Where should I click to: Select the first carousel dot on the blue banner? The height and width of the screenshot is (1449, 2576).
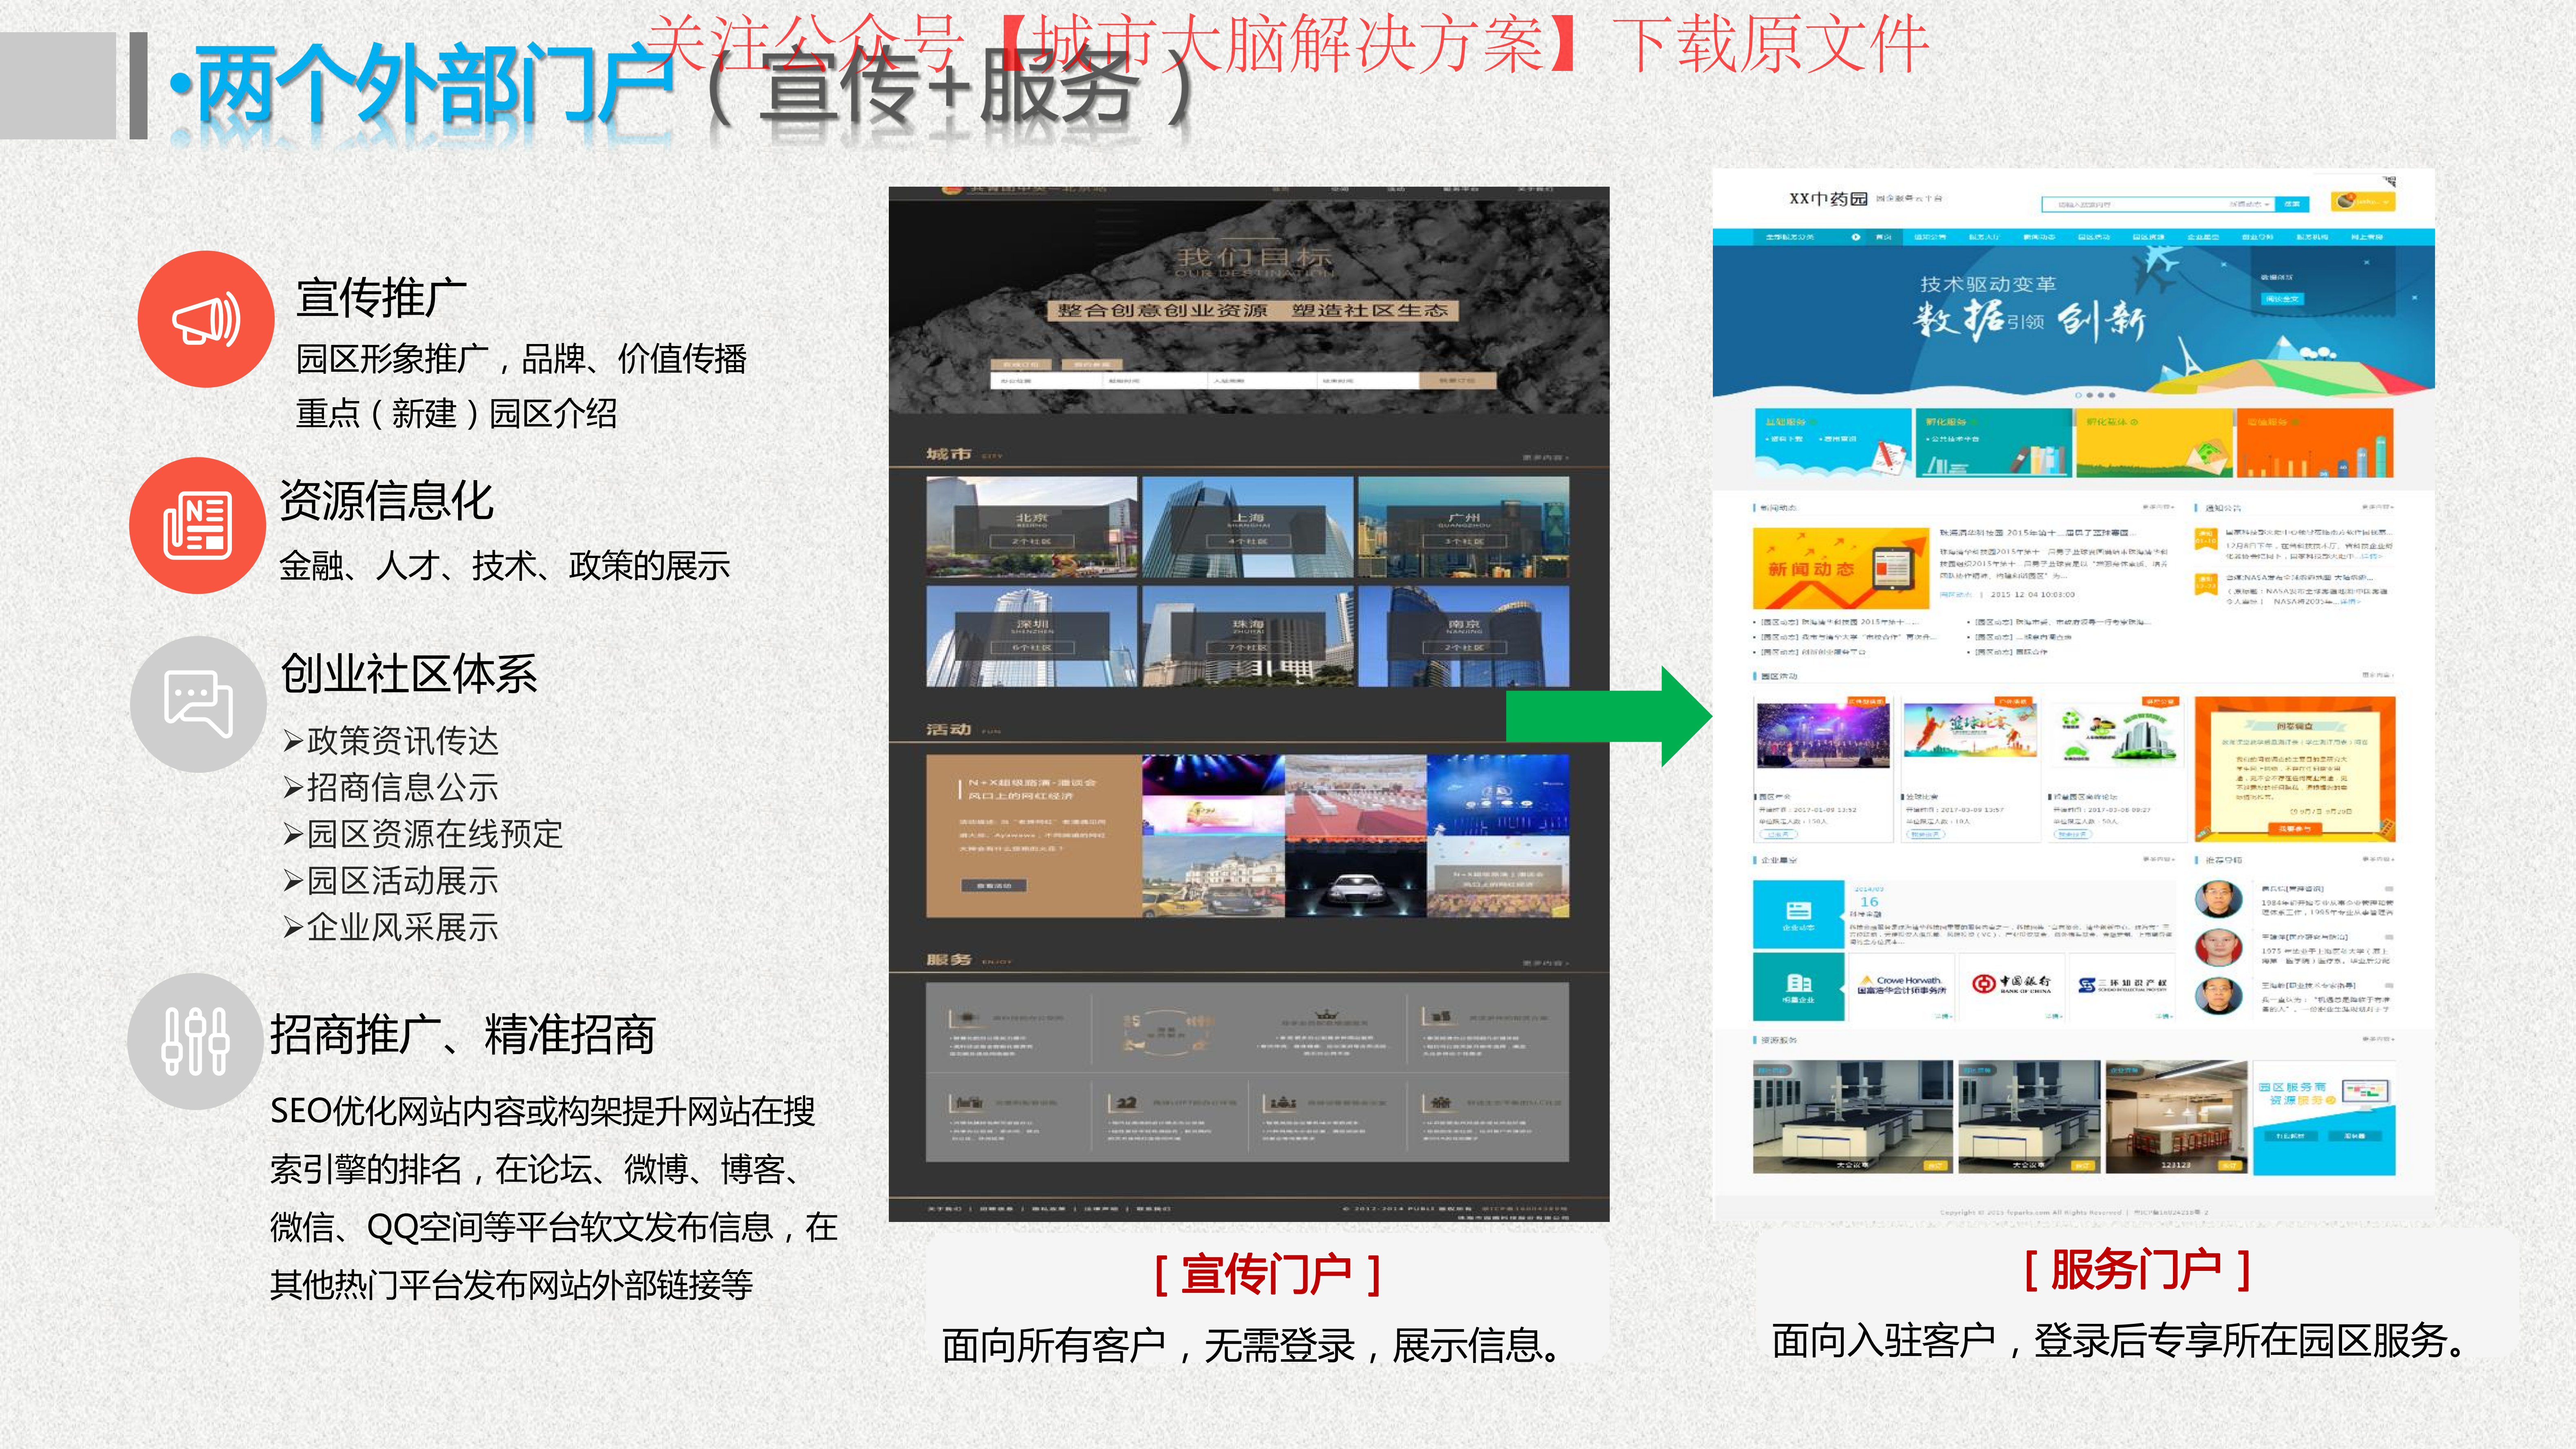point(2079,395)
